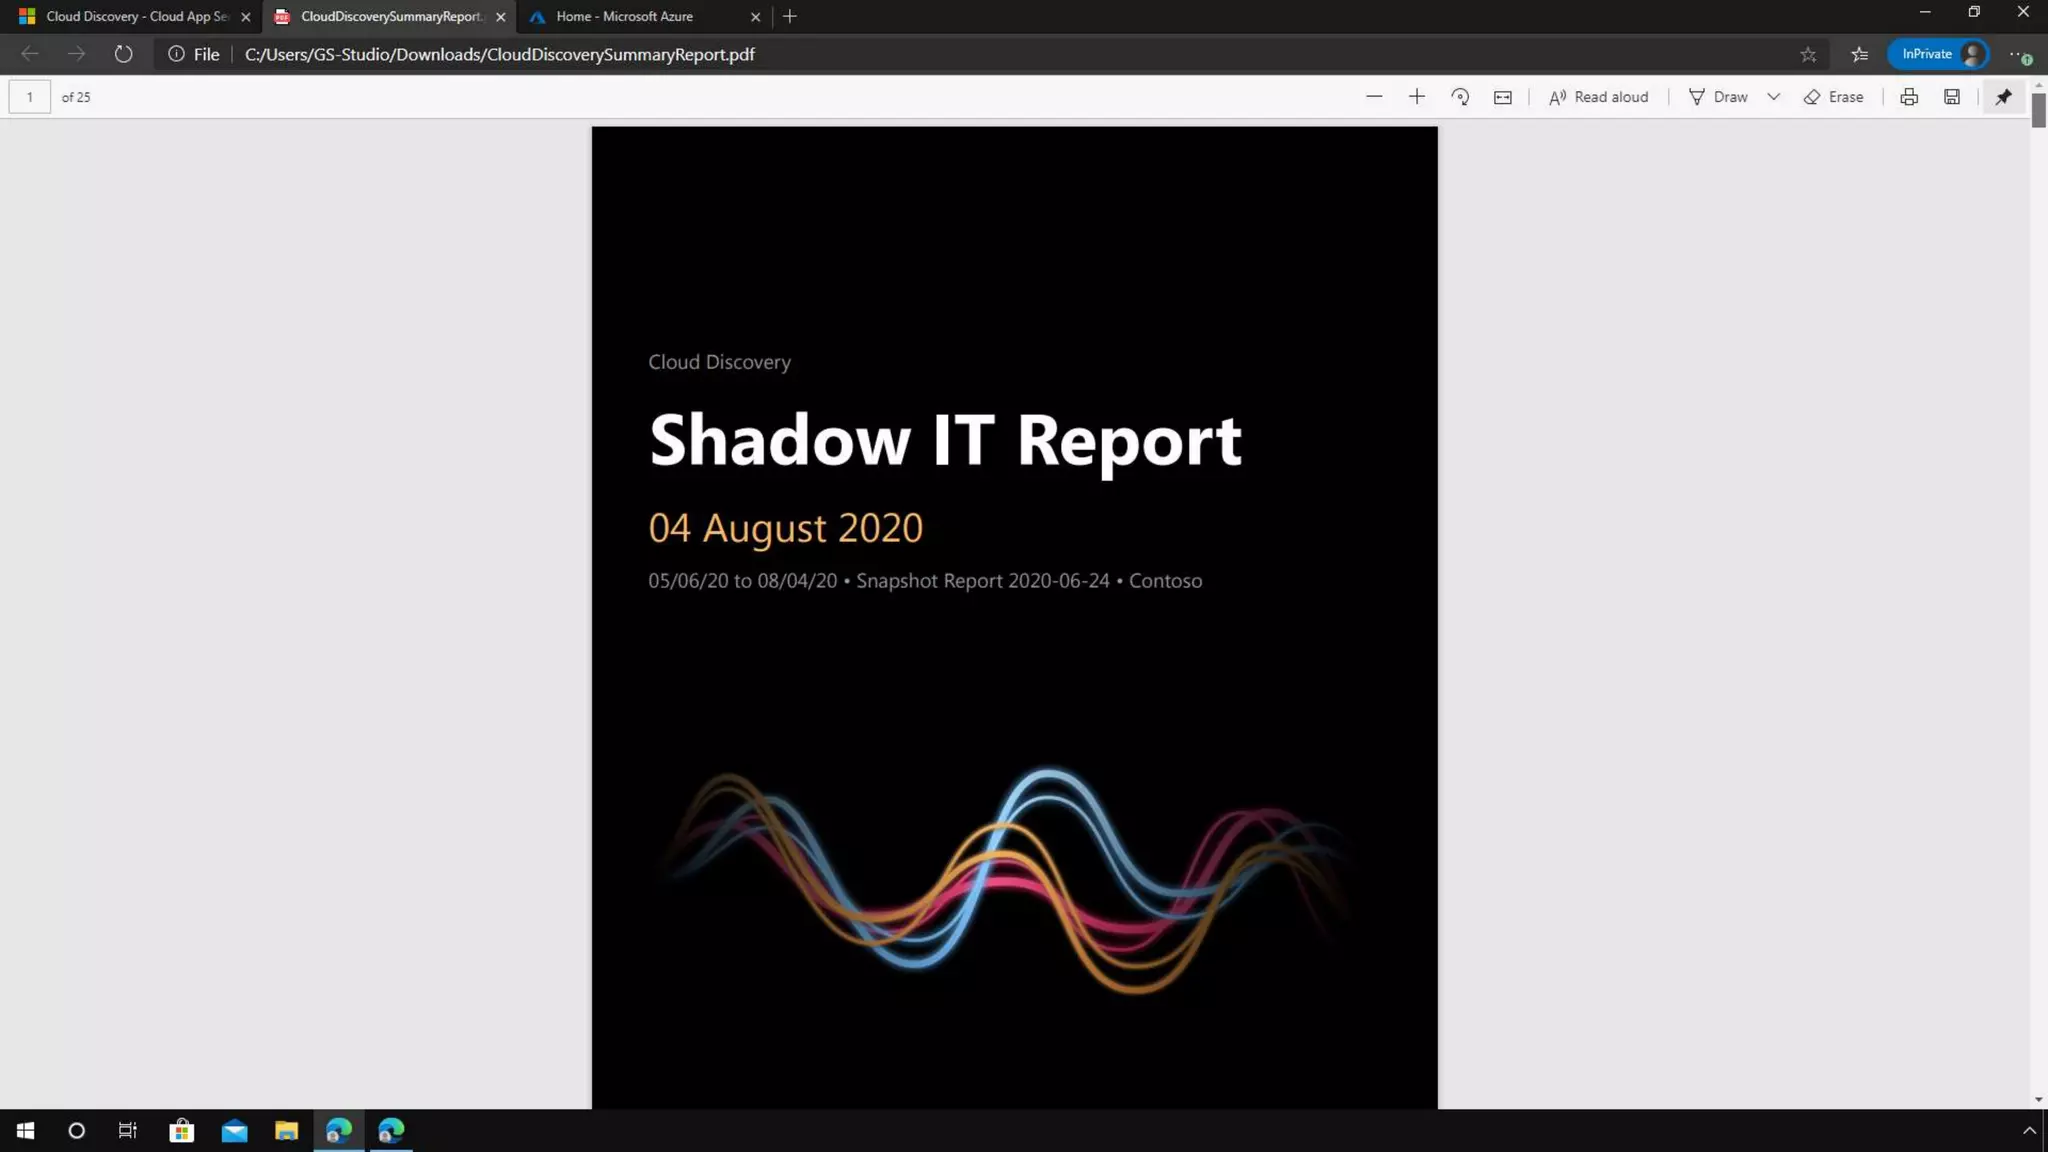Open the browser Settings and more menu
The width and height of the screenshot is (2048, 1152).
click(2018, 54)
